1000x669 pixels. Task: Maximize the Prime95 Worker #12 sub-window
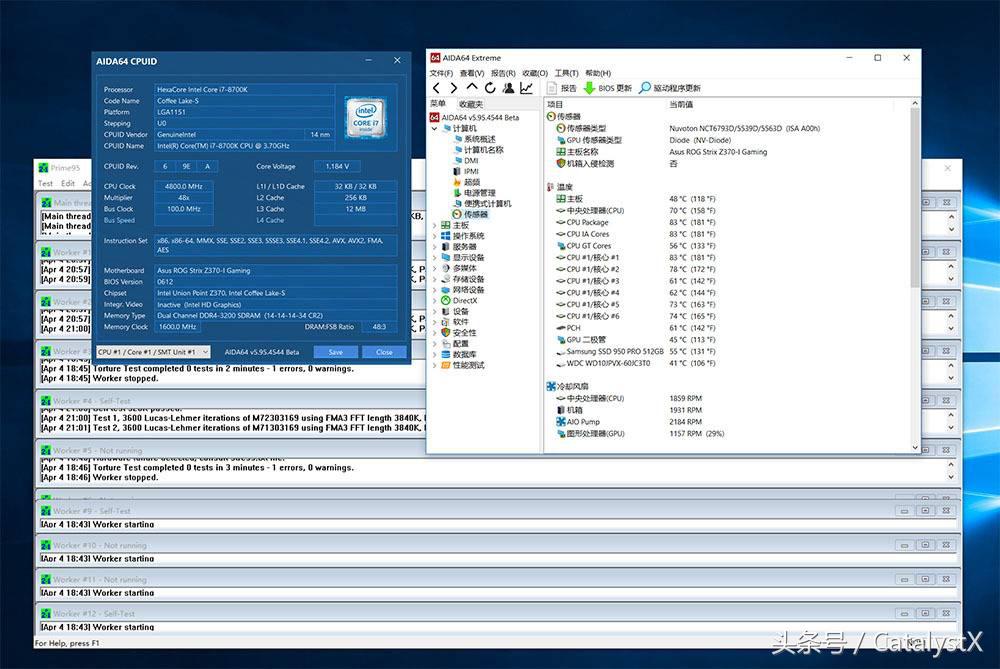pyautogui.click(x=925, y=614)
